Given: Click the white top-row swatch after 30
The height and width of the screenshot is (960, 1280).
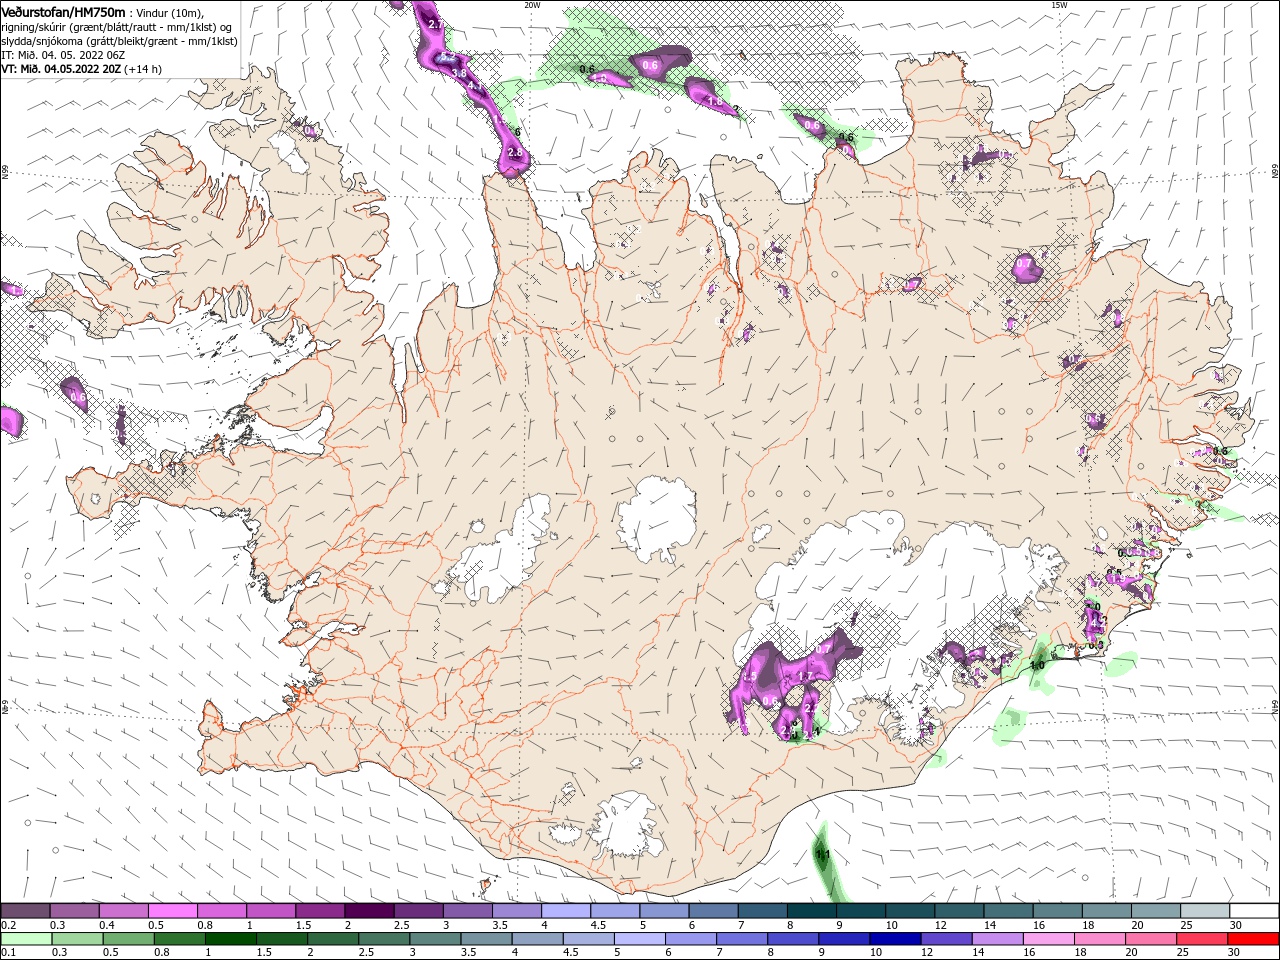Looking at the screenshot, I should point(1253,910).
